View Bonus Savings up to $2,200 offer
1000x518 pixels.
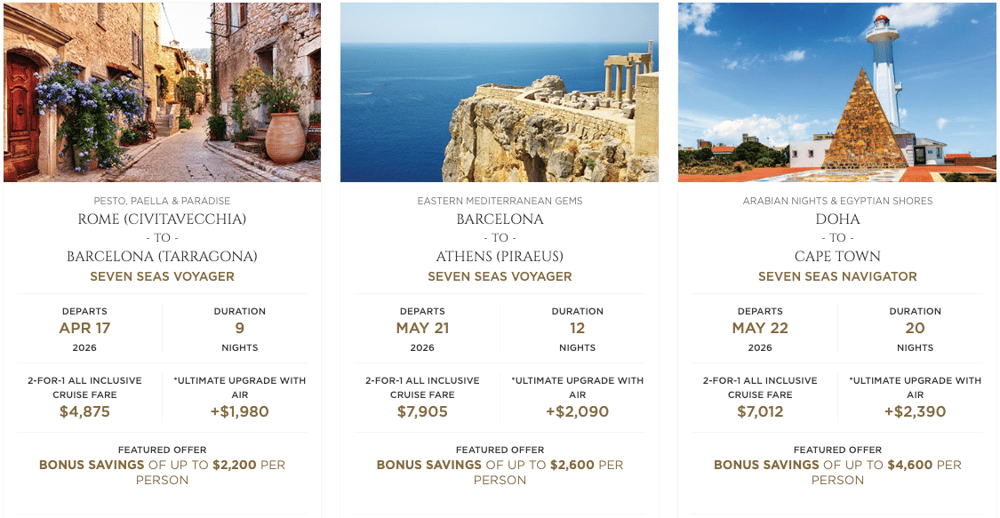click(x=162, y=472)
